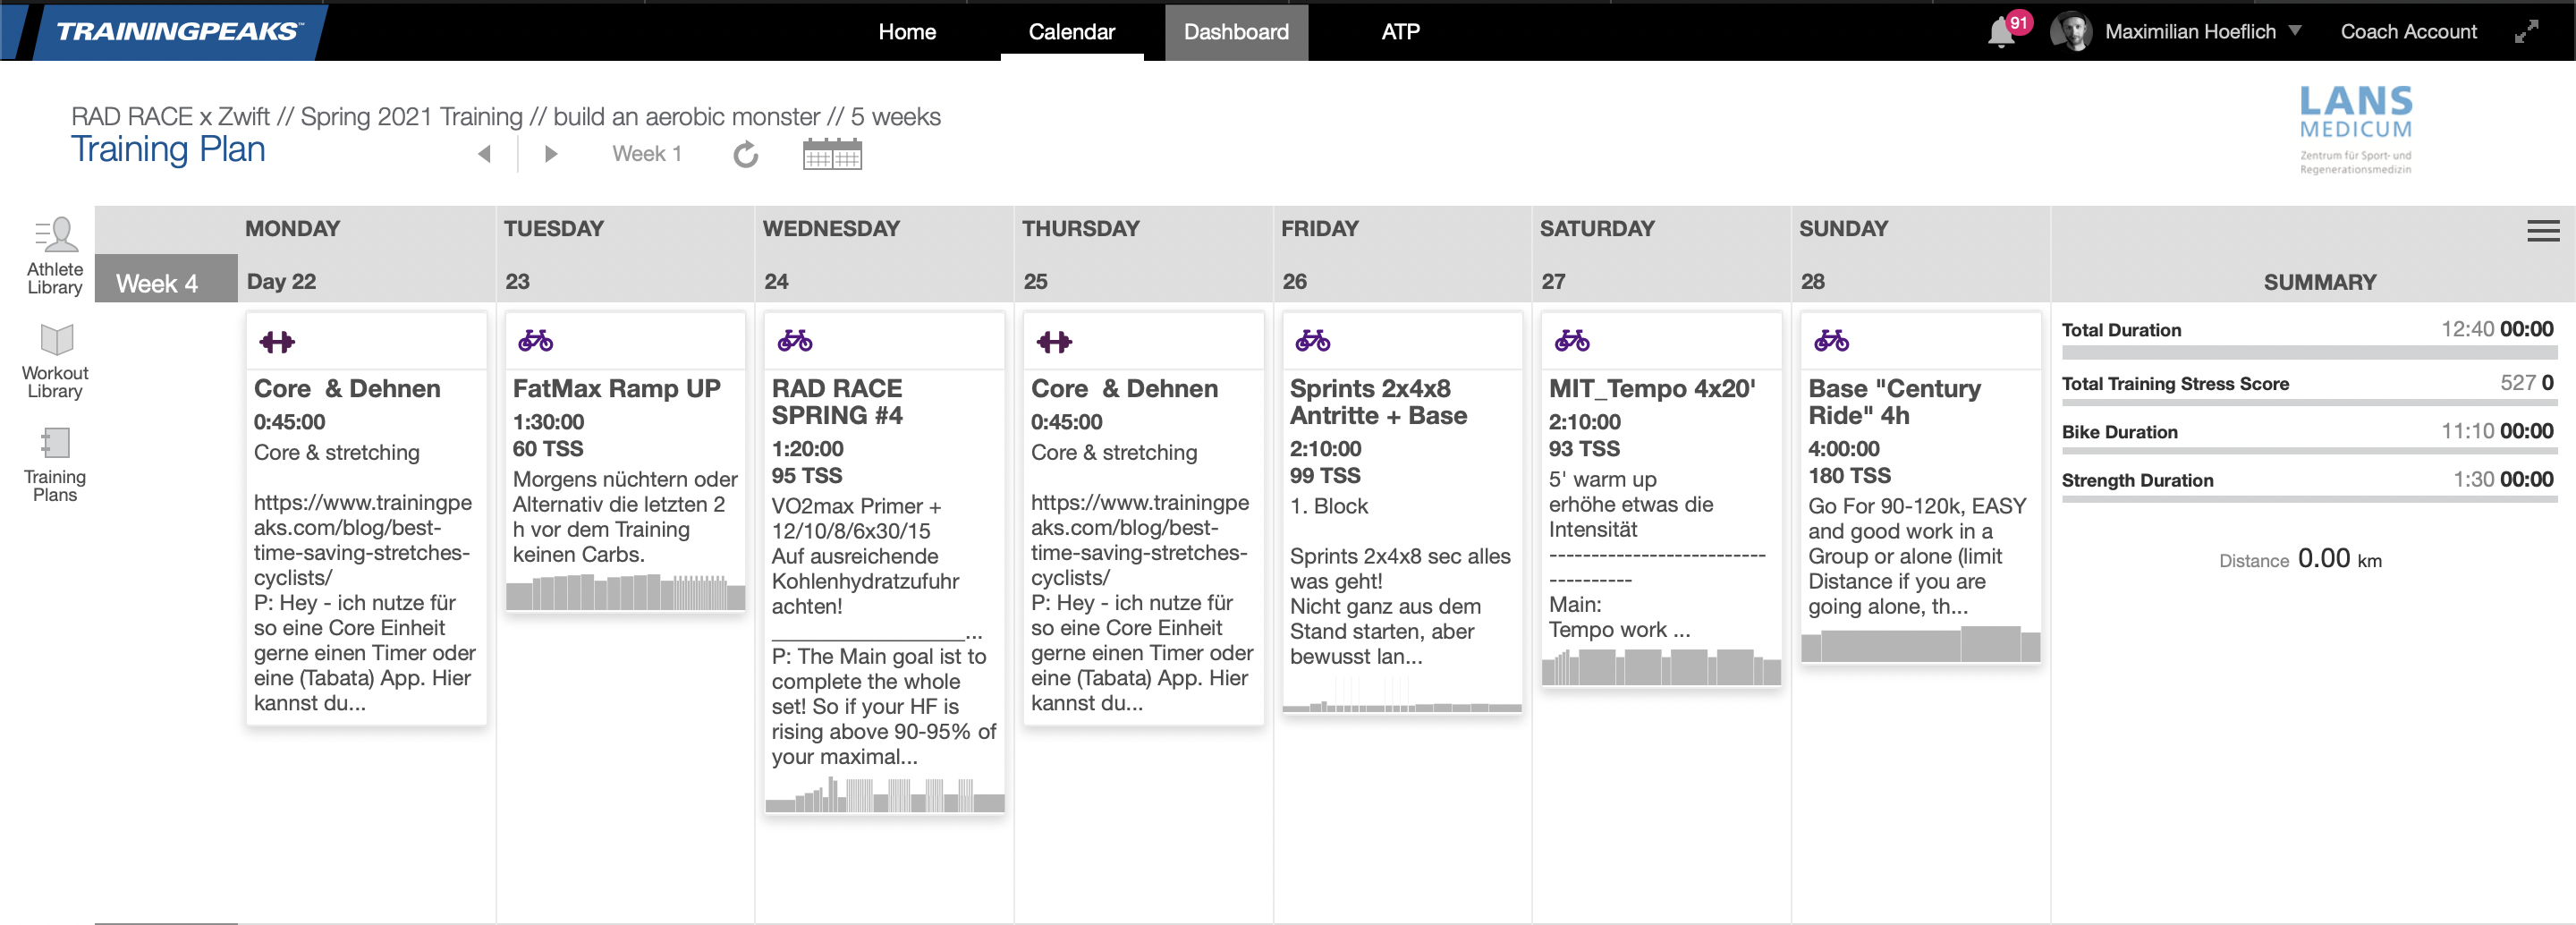
Task: Click the stretches blog URL on Monday
Action: pos(362,540)
